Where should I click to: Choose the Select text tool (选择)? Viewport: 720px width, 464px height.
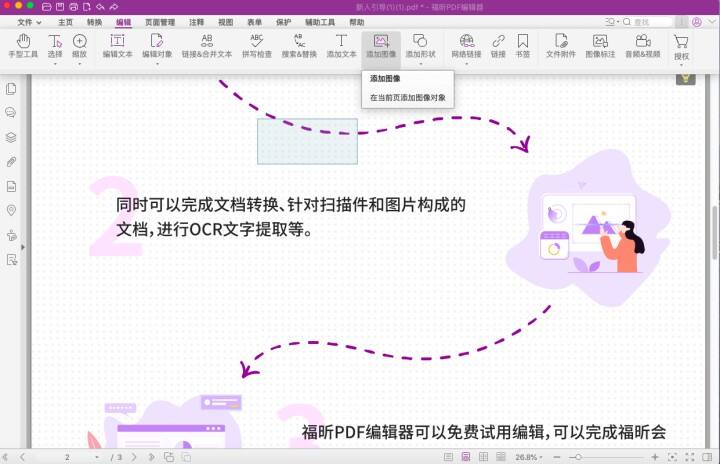pyautogui.click(x=55, y=45)
